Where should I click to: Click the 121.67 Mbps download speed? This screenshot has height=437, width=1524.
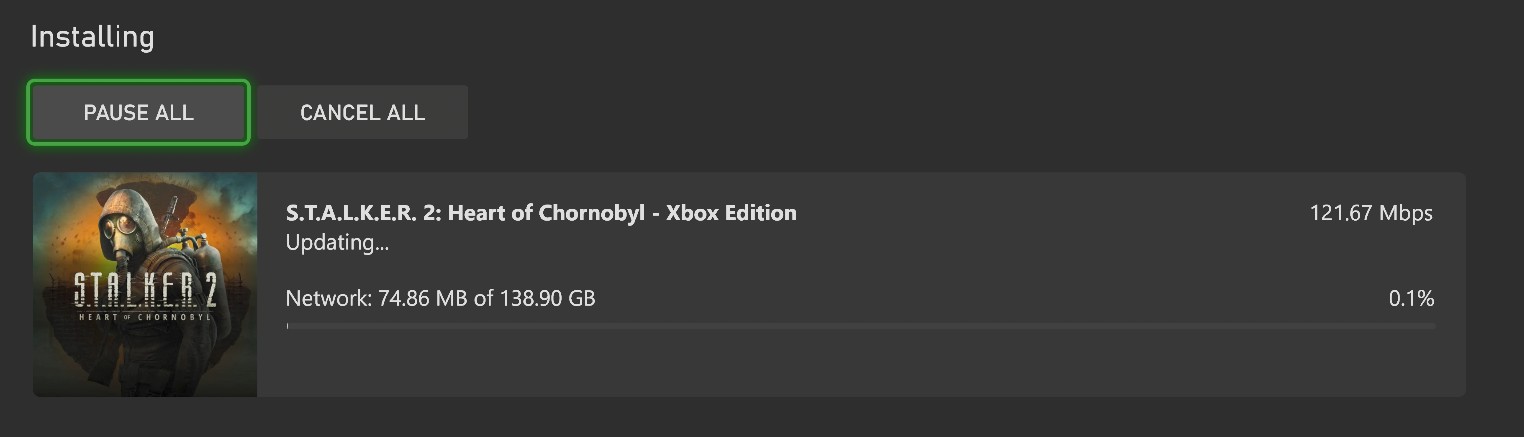(1371, 213)
